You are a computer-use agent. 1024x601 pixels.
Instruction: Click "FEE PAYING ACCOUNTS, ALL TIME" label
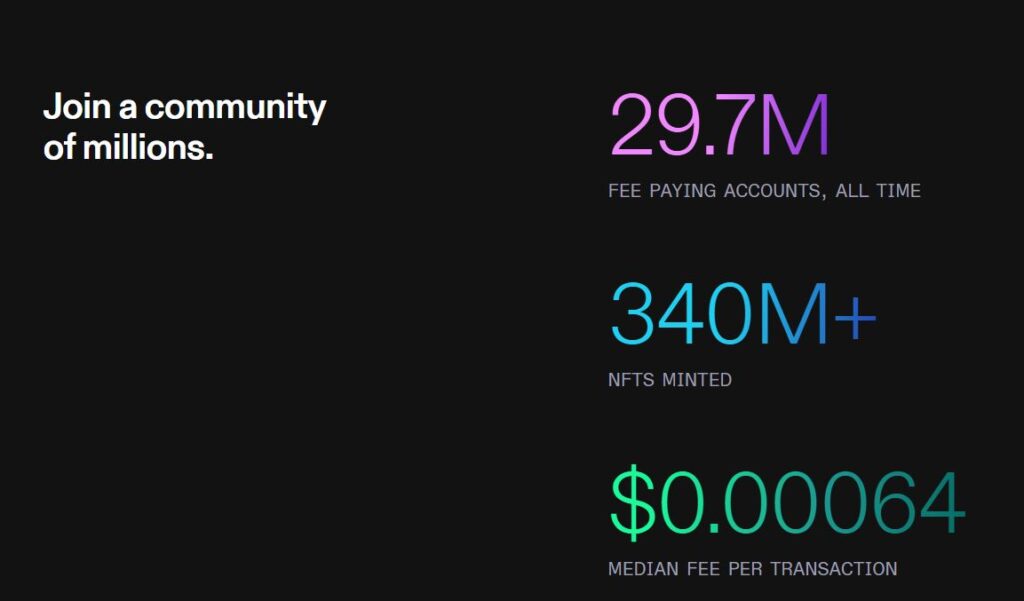click(x=764, y=190)
